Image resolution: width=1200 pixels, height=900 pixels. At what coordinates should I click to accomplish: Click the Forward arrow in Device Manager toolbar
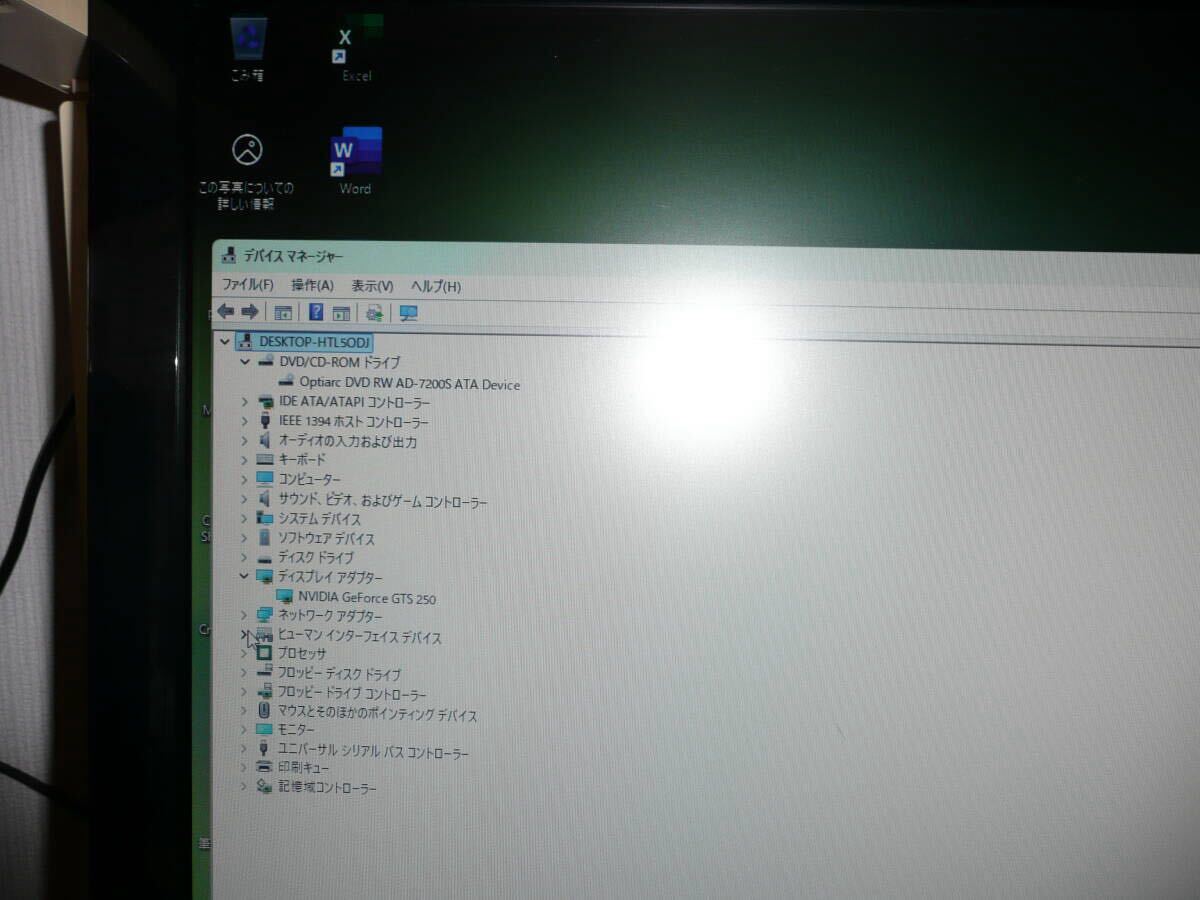tap(250, 312)
